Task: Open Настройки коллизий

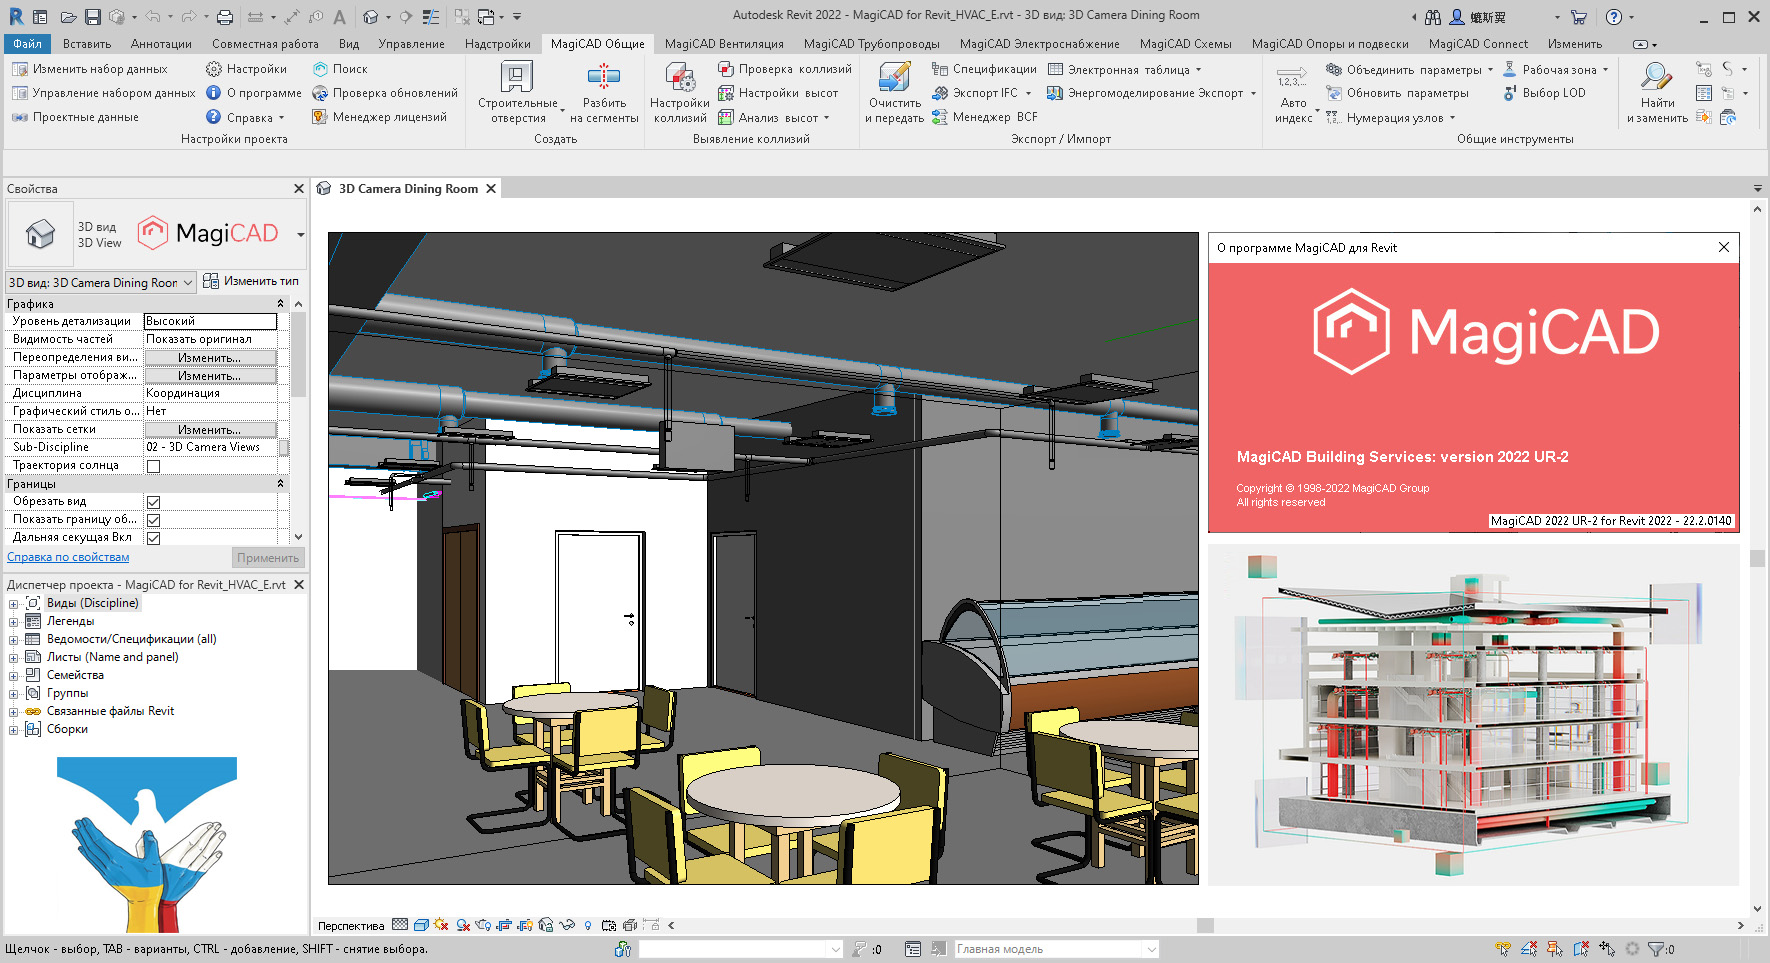Action: 680,92
